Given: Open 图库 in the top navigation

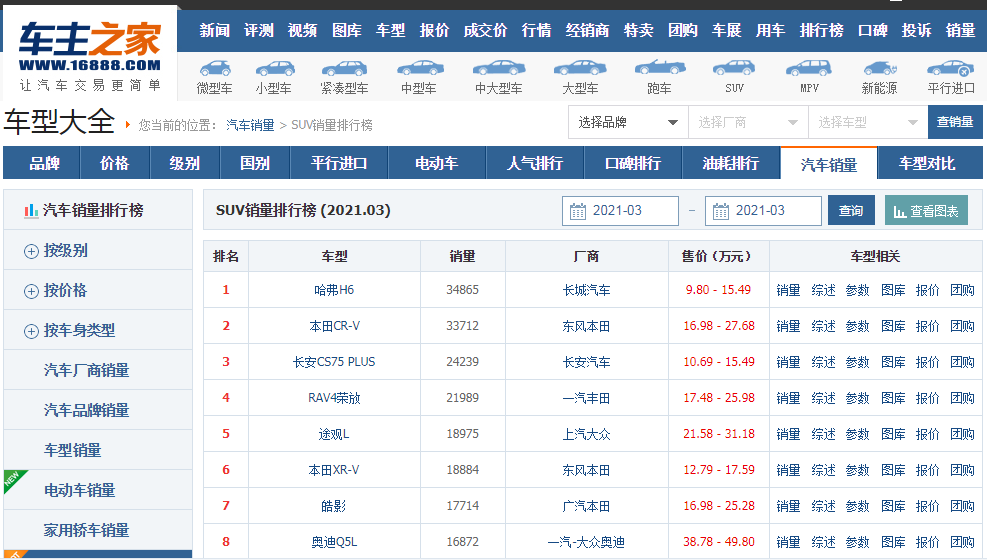Looking at the screenshot, I should click(x=347, y=30).
